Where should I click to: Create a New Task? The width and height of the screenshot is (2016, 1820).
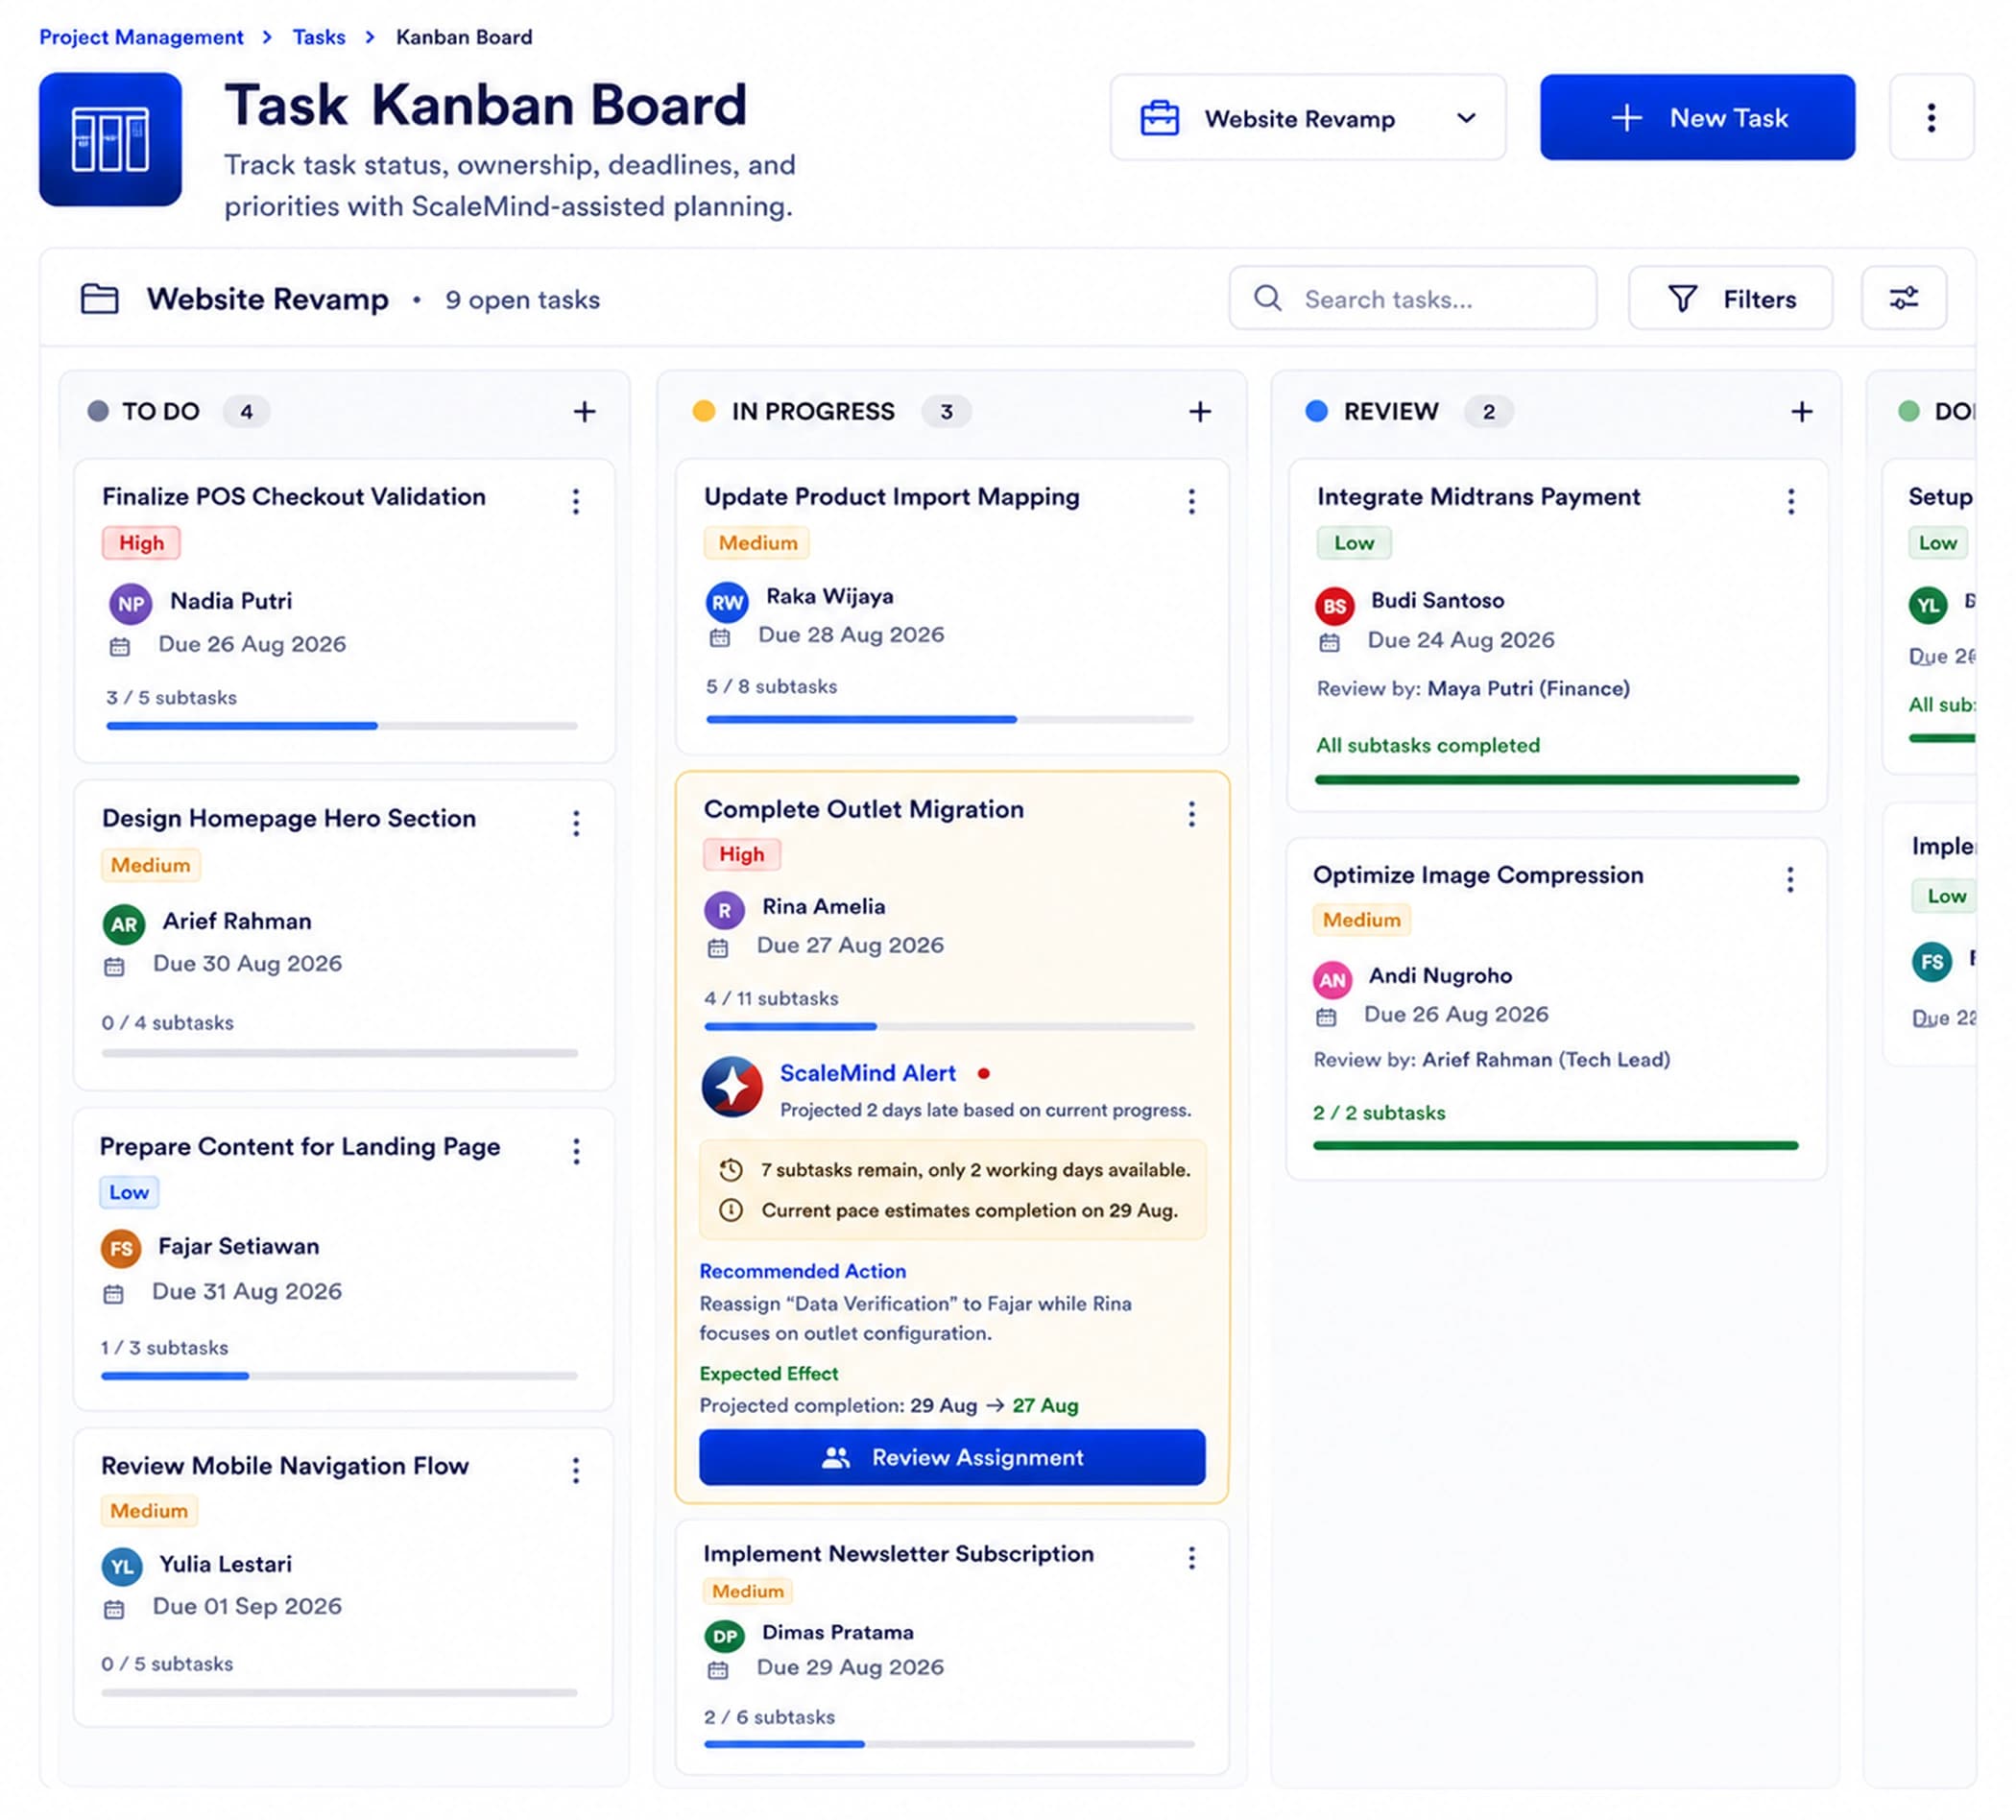1697,117
